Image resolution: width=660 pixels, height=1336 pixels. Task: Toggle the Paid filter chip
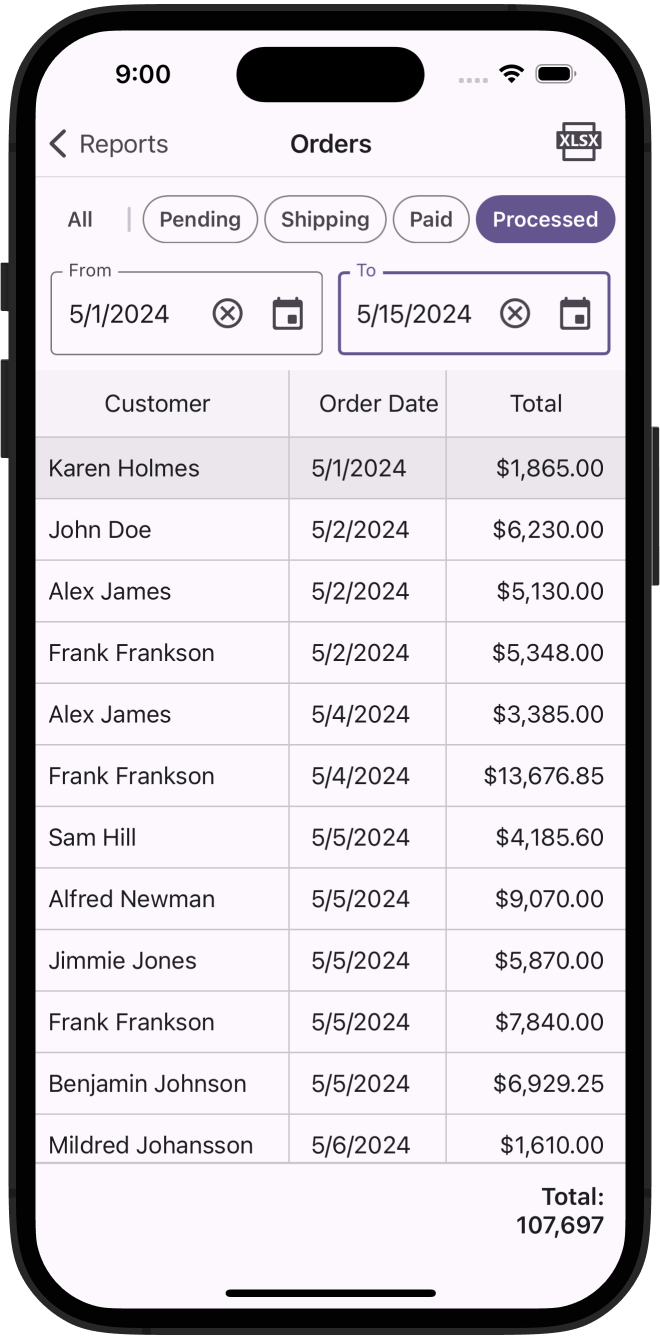point(431,219)
